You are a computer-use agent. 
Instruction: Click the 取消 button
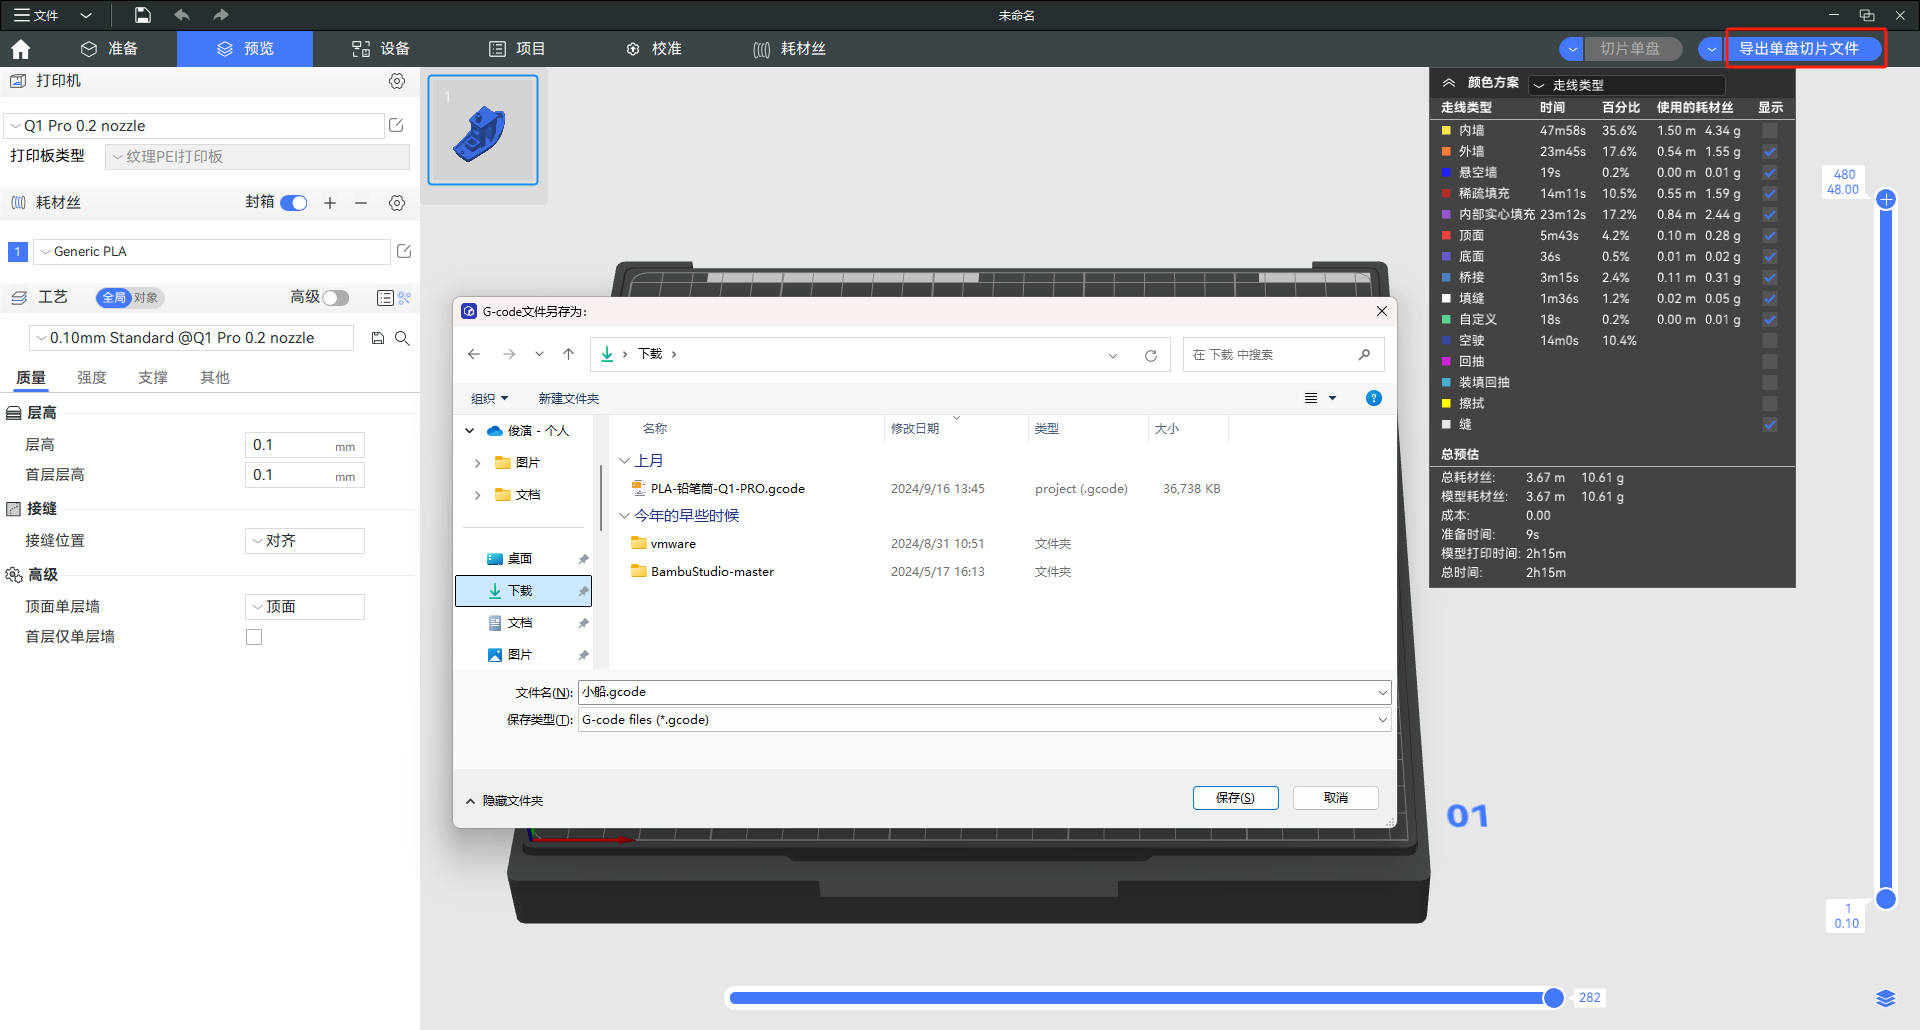tap(1335, 798)
